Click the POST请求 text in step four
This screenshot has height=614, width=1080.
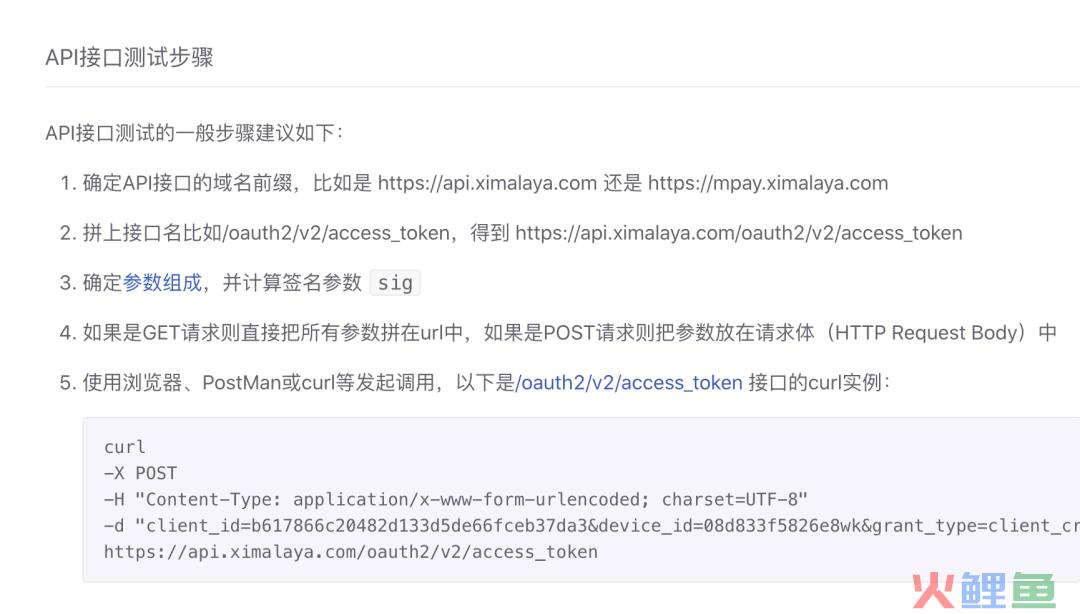coord(585,333)
